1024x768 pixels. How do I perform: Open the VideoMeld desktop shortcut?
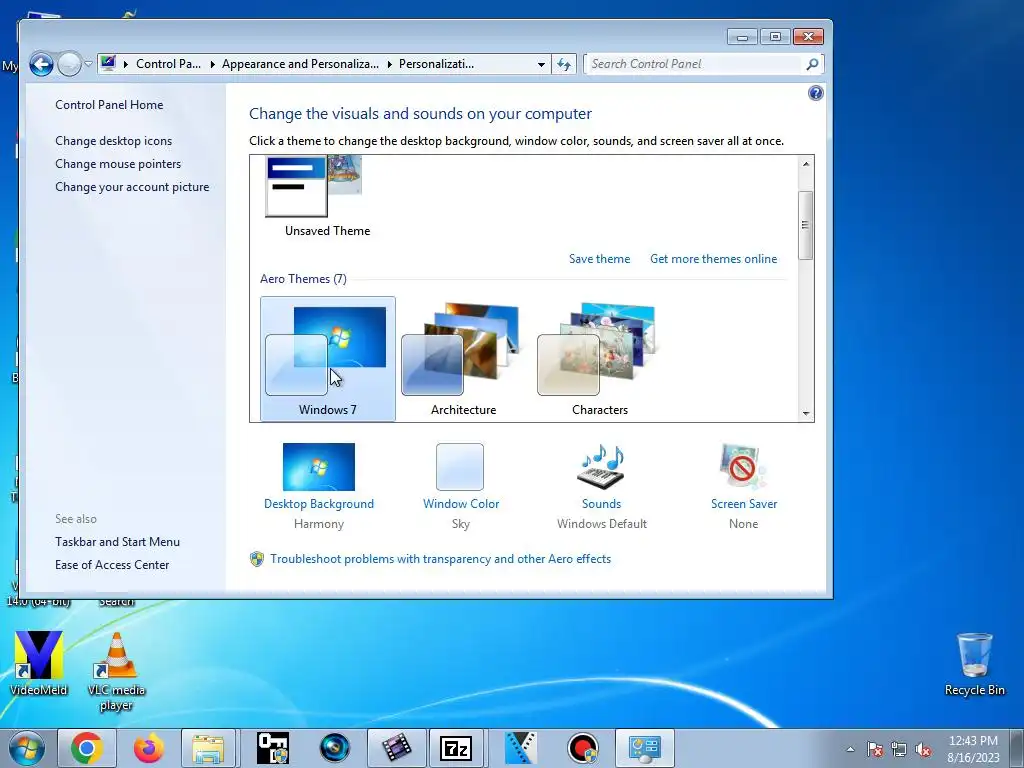point(39,664)
